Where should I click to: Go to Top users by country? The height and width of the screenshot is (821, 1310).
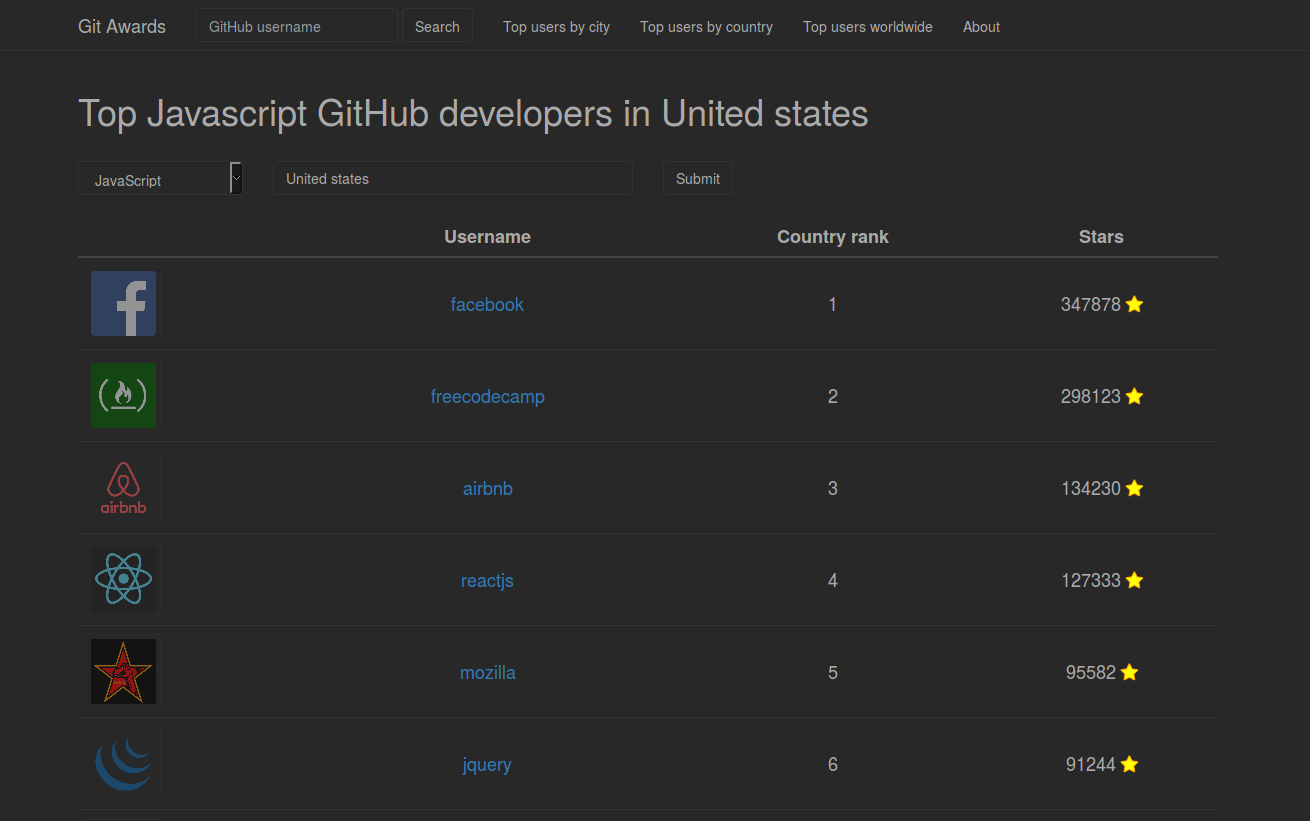[x=706, y=27]
